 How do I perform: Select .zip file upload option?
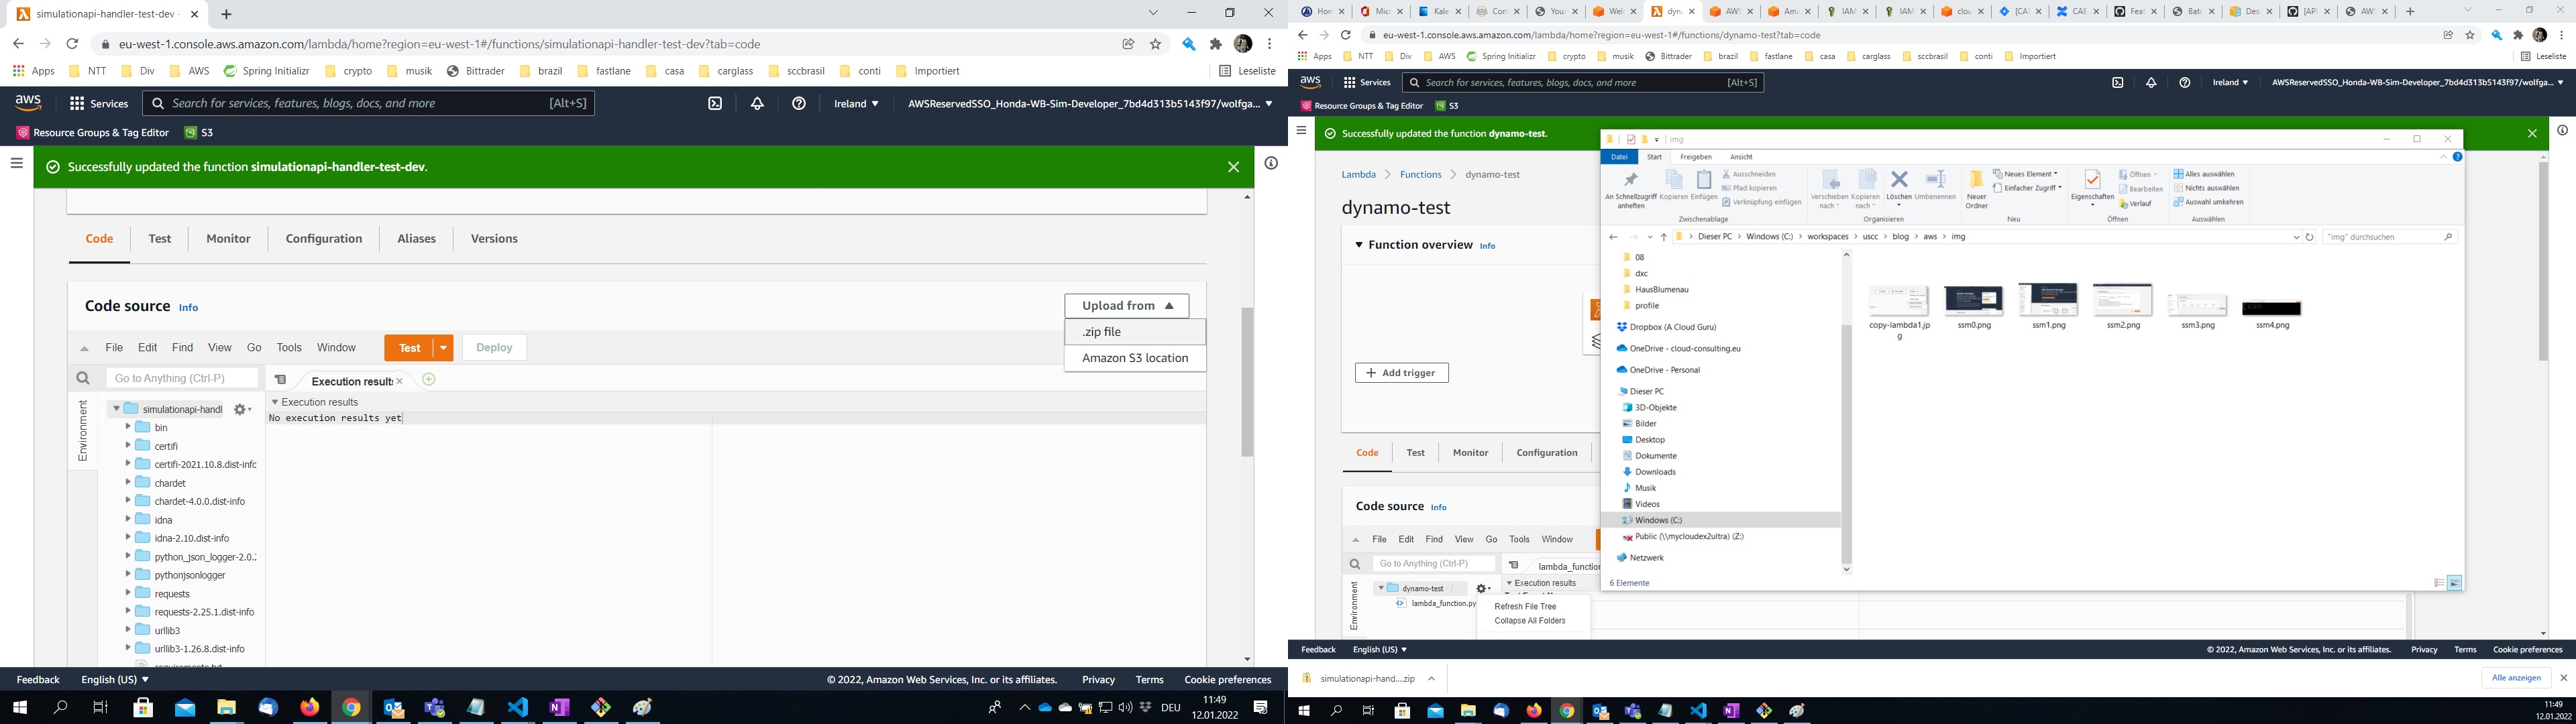(x=1135, y=332)
